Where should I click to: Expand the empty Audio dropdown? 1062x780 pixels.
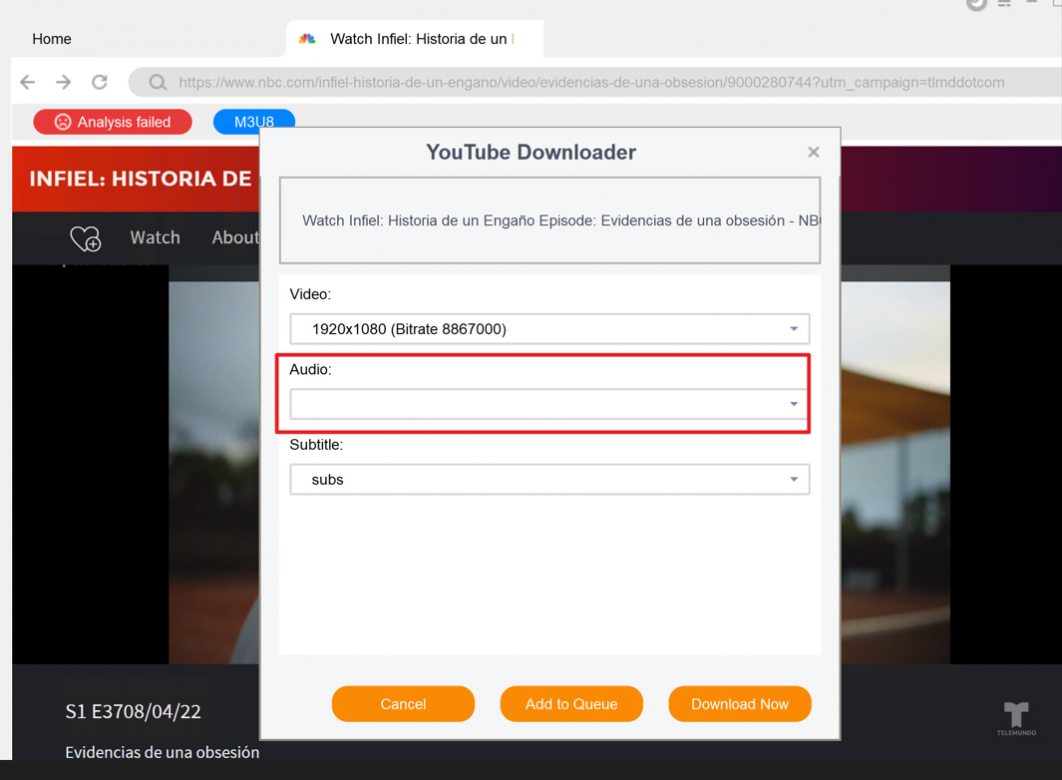click(x=549, y=404)
